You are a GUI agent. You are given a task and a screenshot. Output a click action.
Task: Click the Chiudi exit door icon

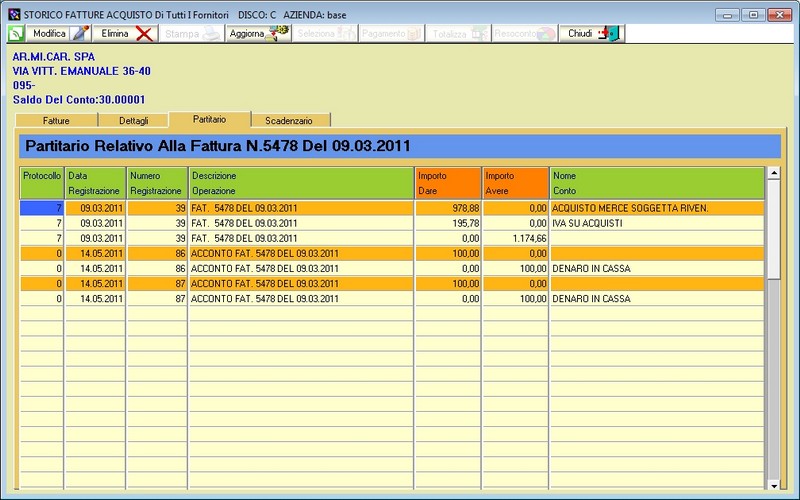point(609,34)
